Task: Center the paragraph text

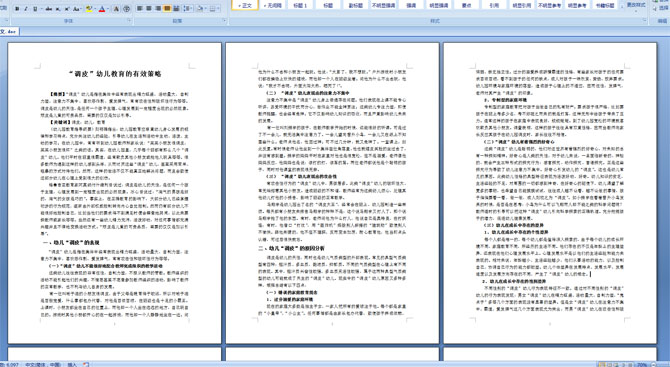Action: click(149, 9)
